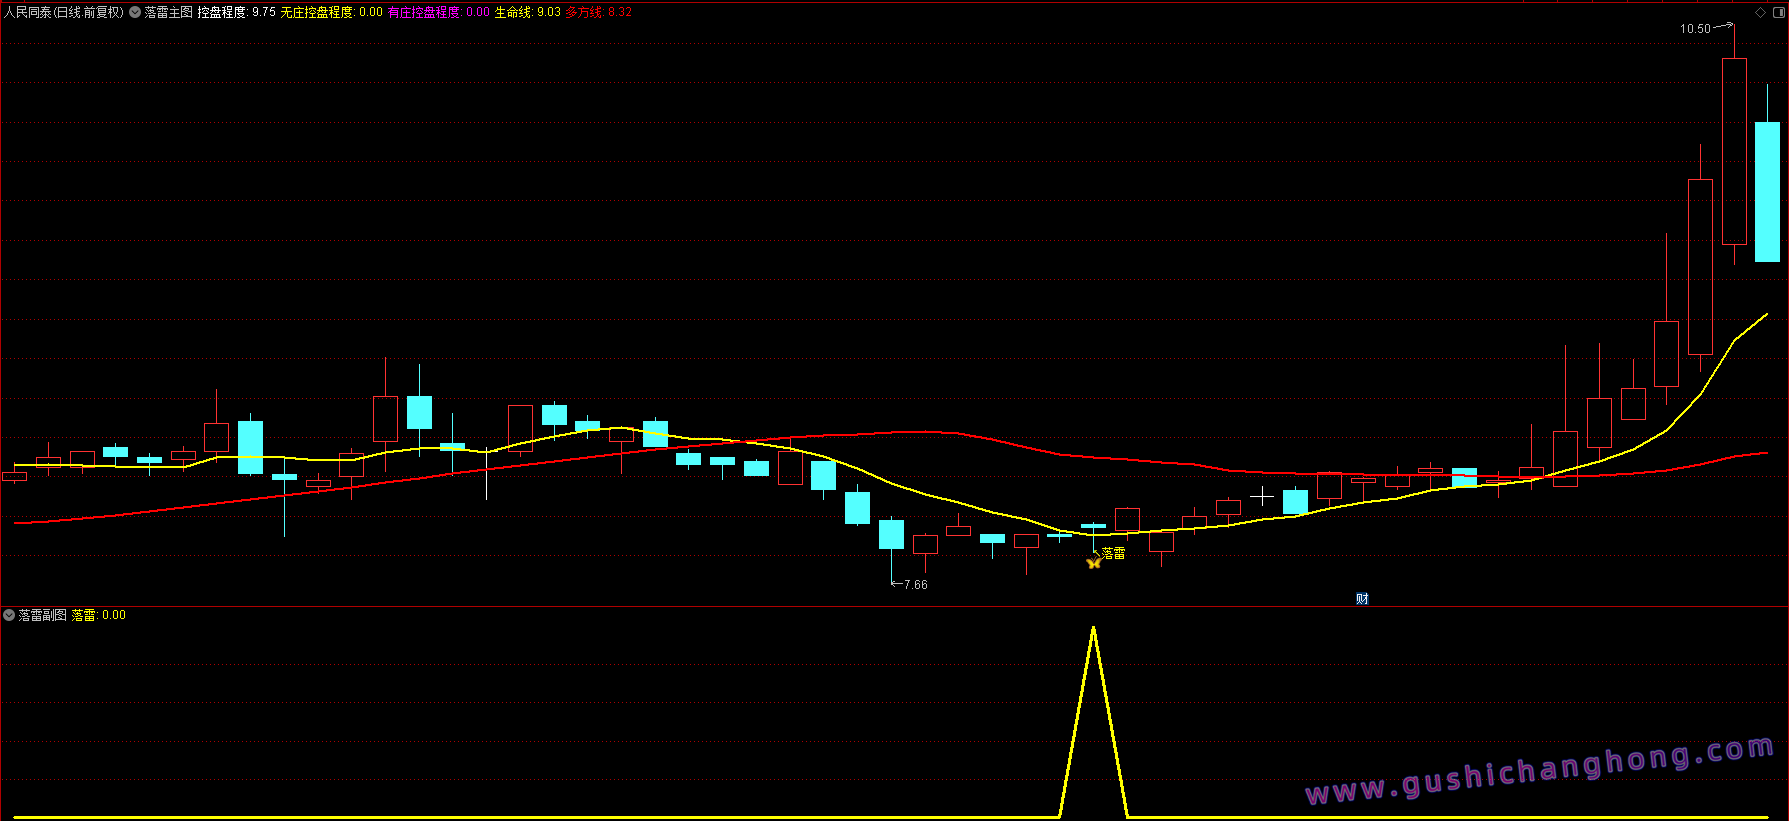Select the last large cyan candlestick
Image resolution: width=1789 pixels, height=821 pixels.
(x=1767, y=192)
